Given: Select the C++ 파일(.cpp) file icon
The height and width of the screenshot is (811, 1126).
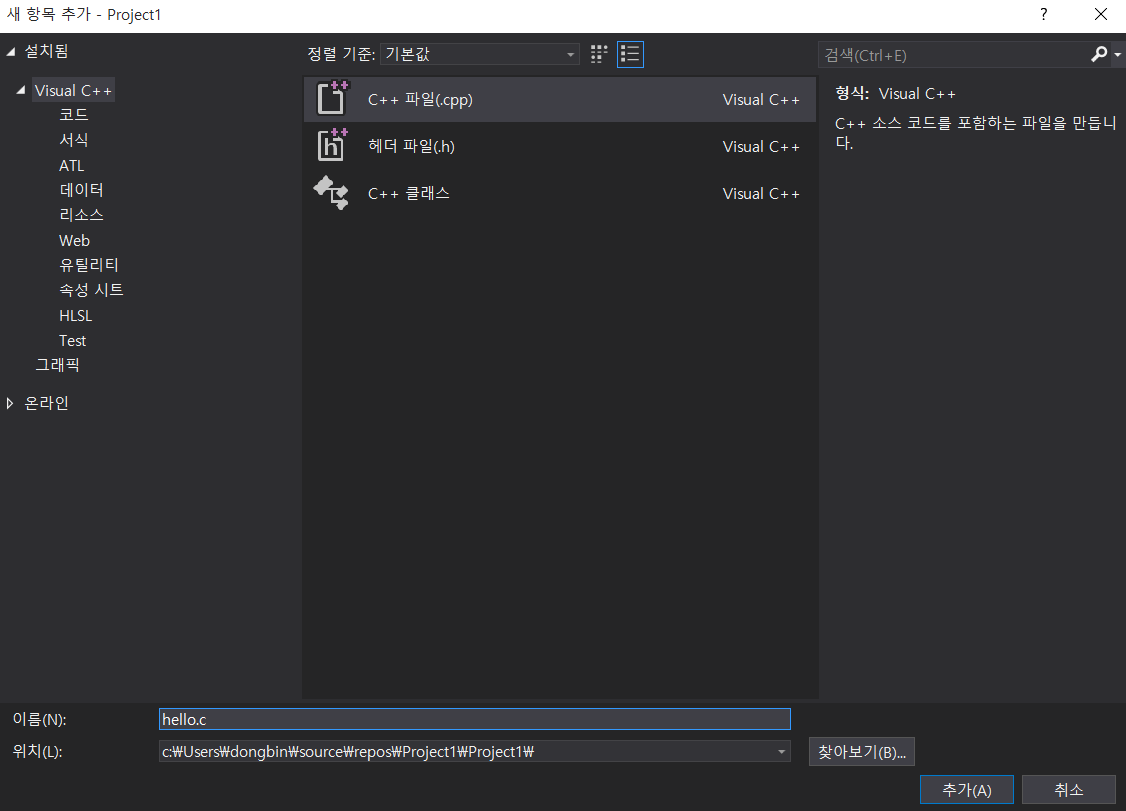Looking at the screenshot, I should [332, 98].
